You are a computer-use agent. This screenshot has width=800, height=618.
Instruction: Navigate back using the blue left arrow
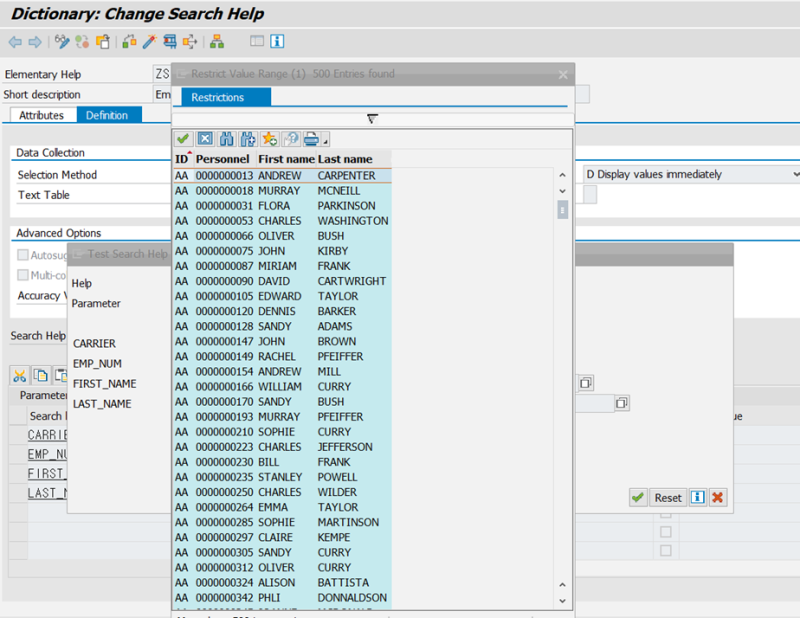click(x=14, y=41)
